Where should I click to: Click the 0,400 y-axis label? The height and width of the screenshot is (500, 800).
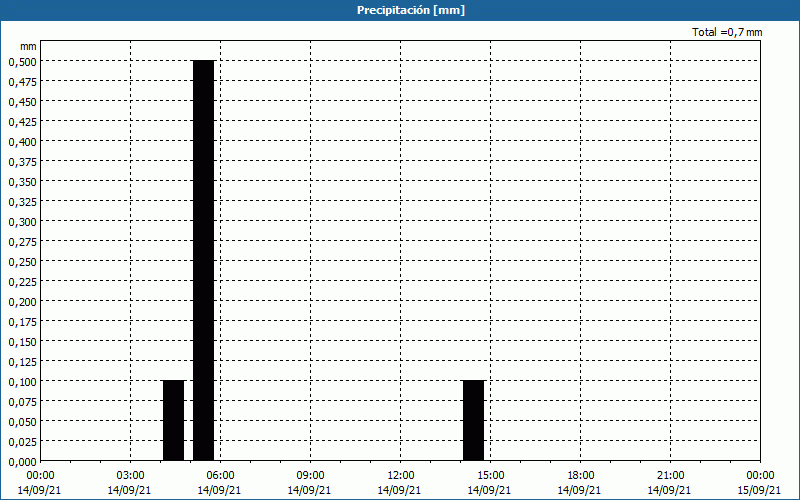click(22, 141)
